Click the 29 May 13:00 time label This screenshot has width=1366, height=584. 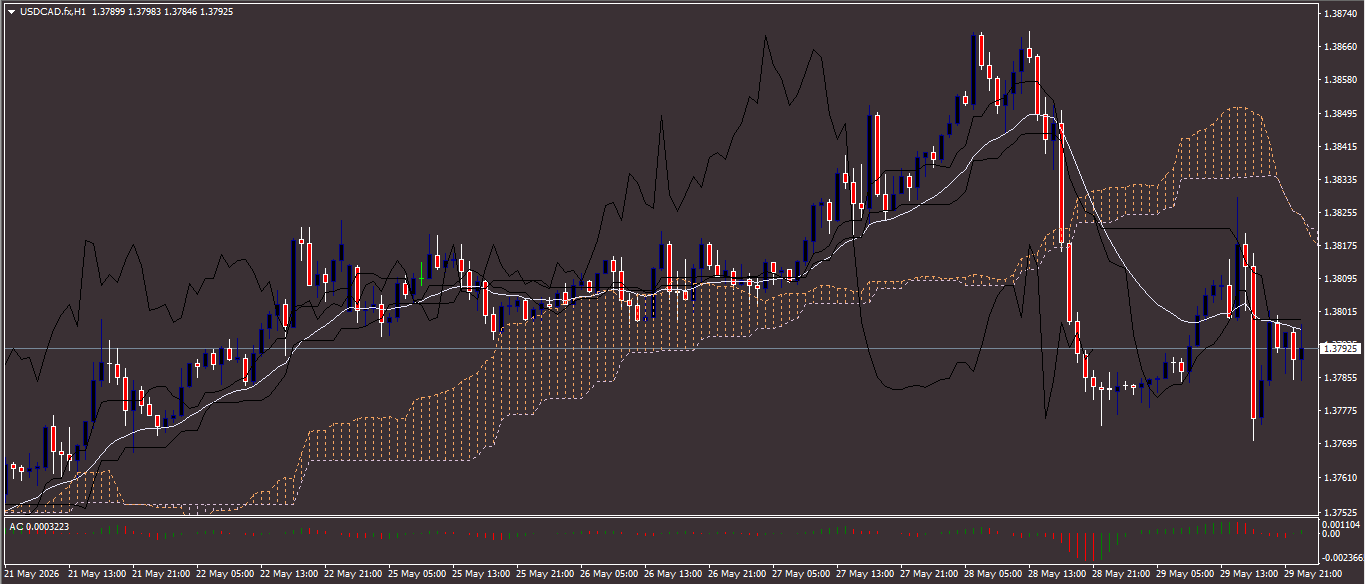coord(1249,575)
